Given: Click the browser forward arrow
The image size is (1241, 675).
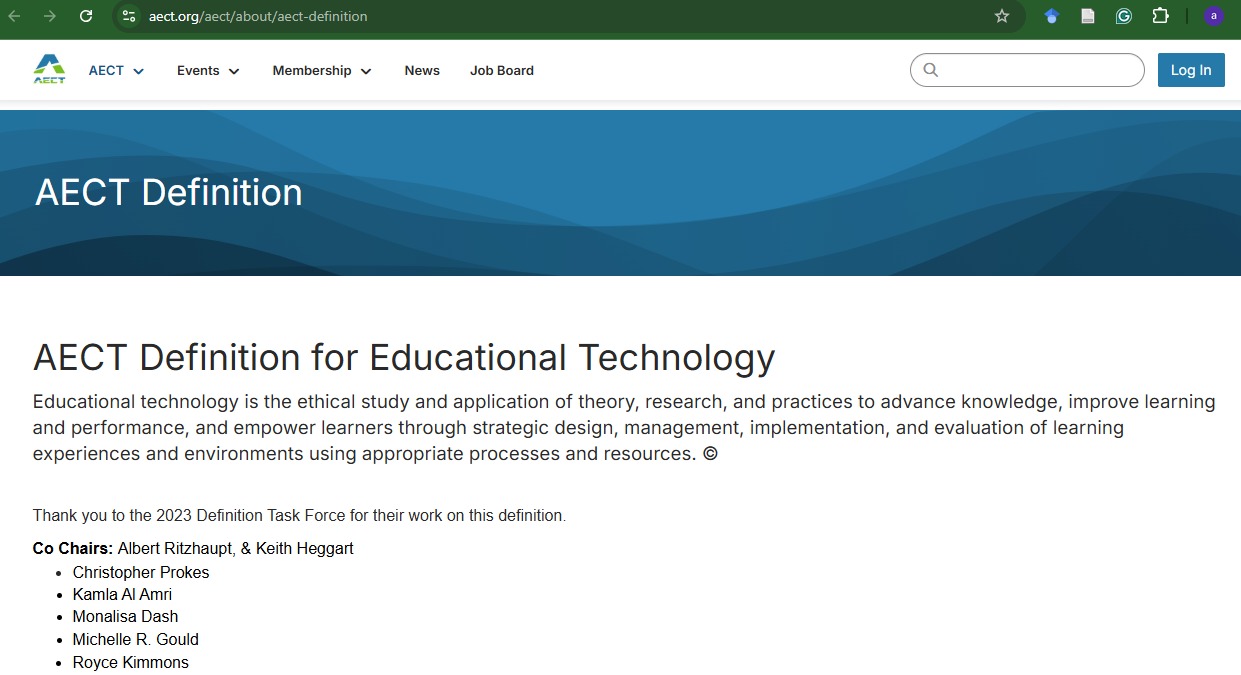Looking at the screenshot, I should tap(50, 16).
